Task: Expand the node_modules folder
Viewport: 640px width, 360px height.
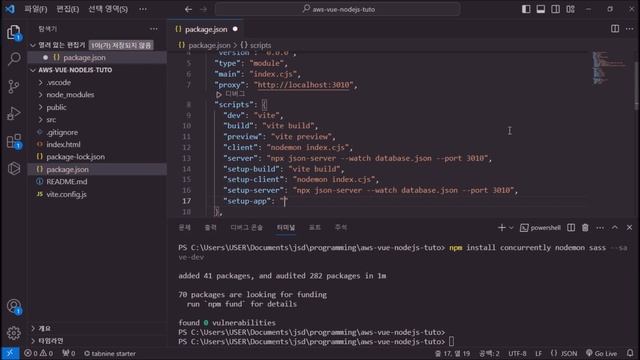Action: [x=70, y=95]
